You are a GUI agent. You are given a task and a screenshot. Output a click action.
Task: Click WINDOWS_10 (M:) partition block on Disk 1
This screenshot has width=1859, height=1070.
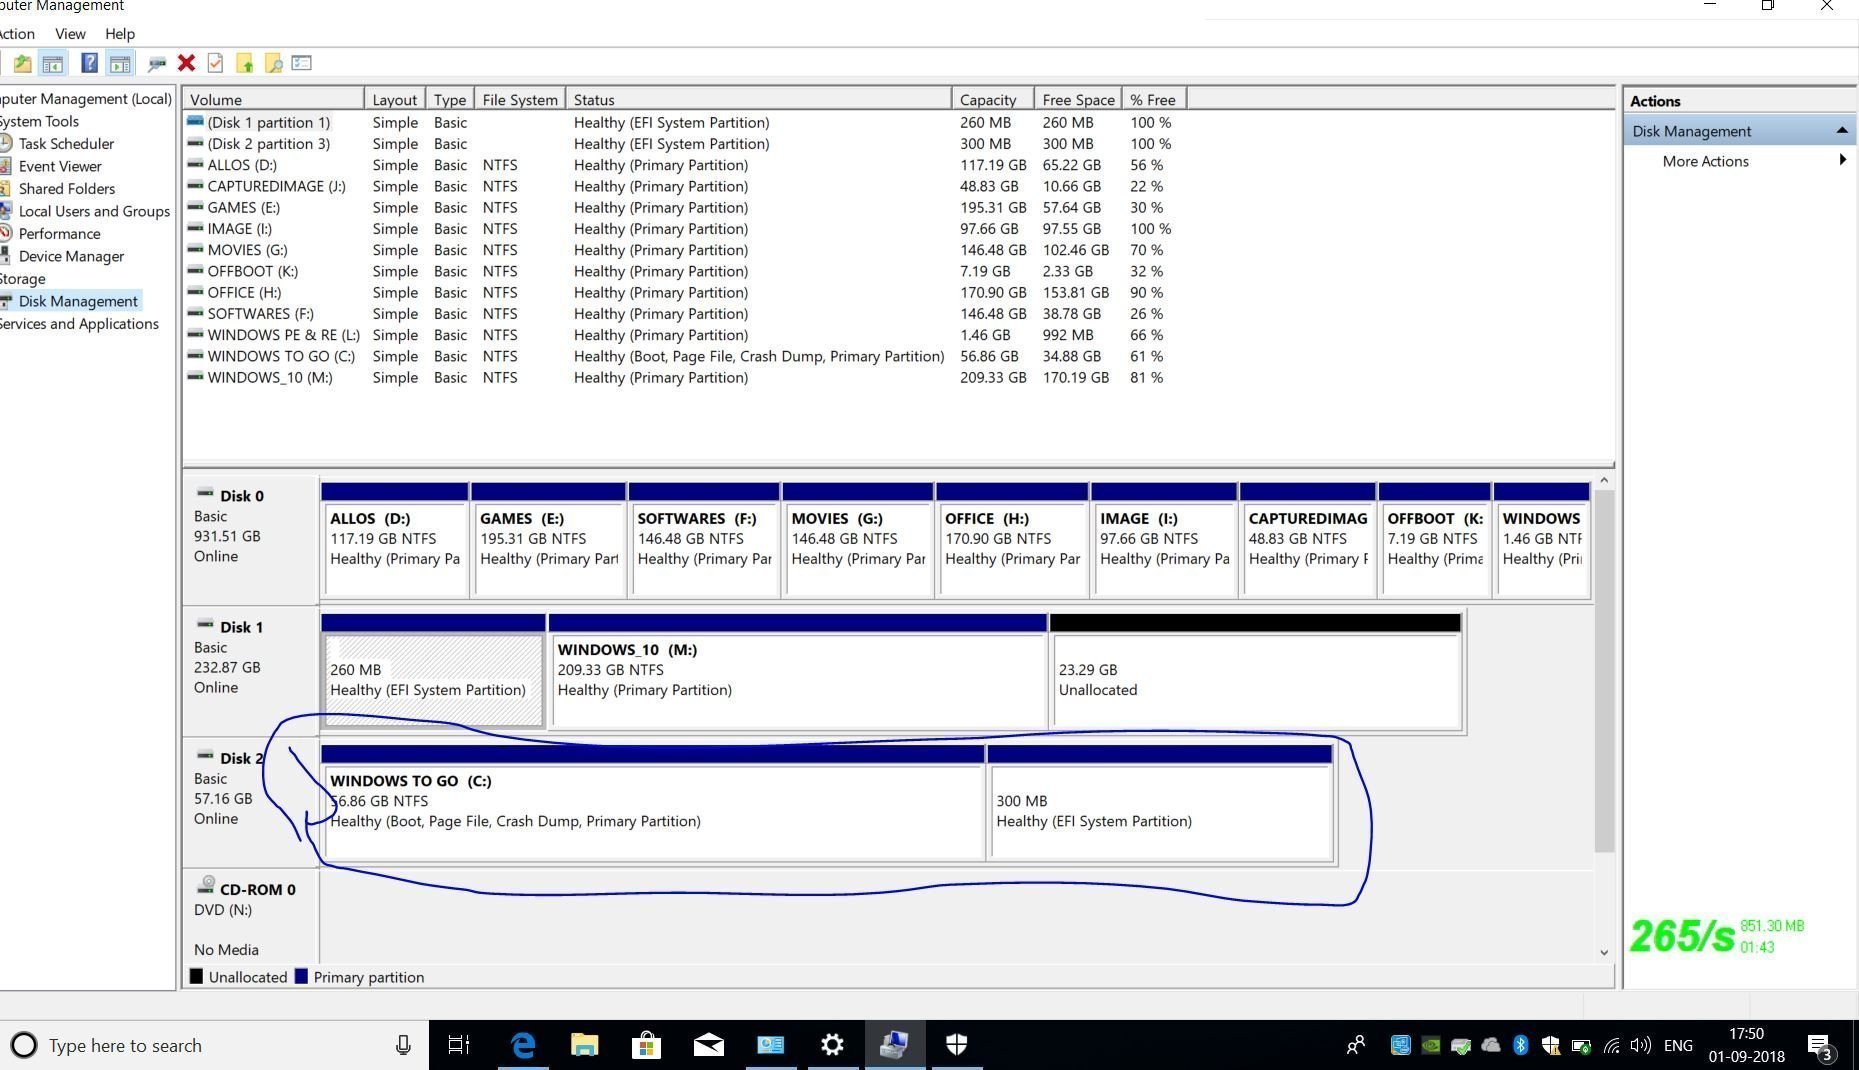click(798, 671)
